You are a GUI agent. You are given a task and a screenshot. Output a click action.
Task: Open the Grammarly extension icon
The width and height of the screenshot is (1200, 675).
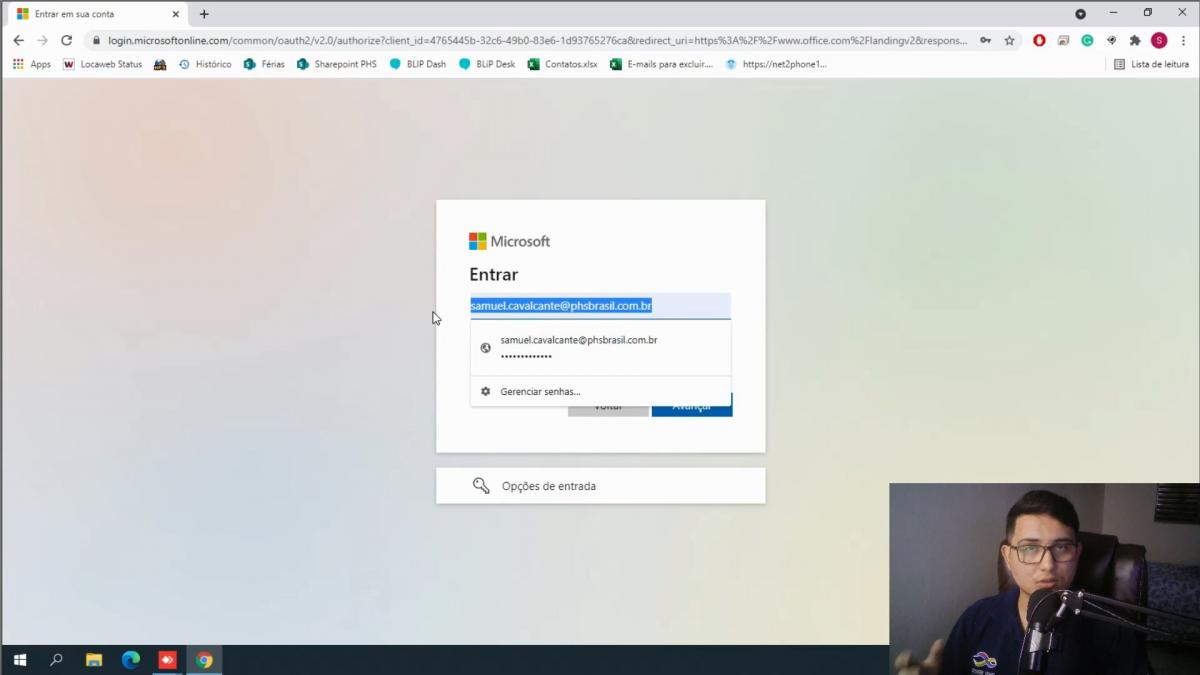point(1087,41)
